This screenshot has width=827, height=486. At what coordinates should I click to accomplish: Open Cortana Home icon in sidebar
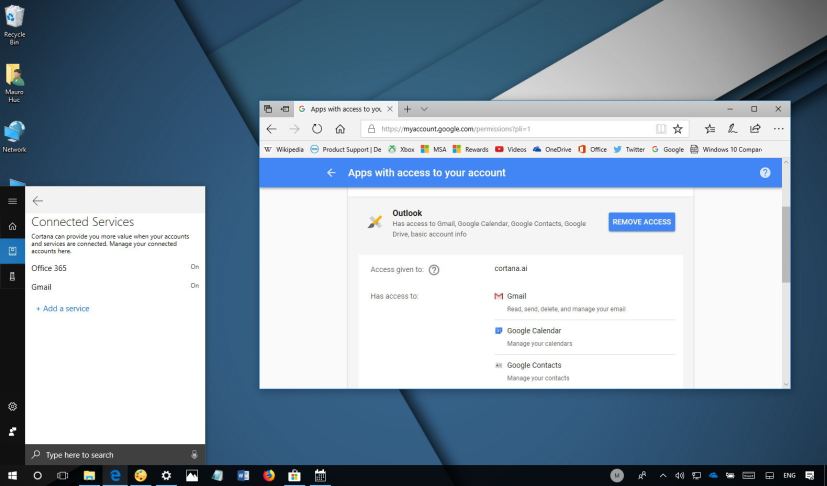click(12, 226)
